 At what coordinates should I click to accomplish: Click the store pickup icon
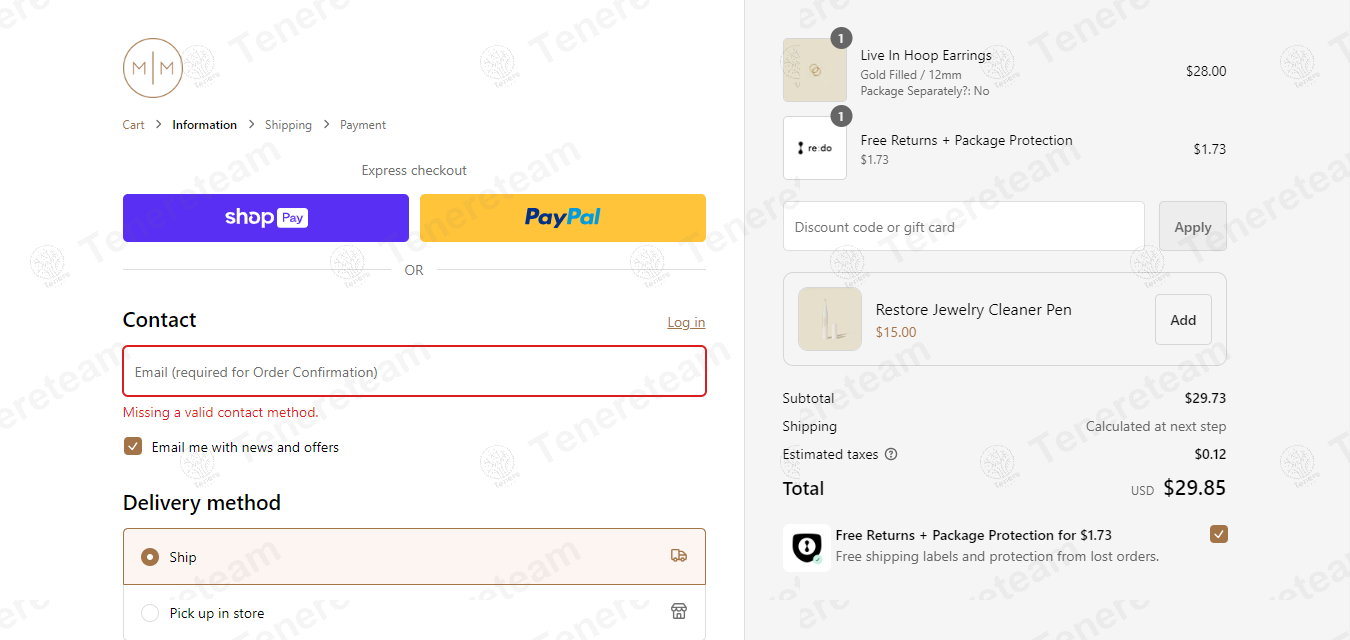pos(679,612)
